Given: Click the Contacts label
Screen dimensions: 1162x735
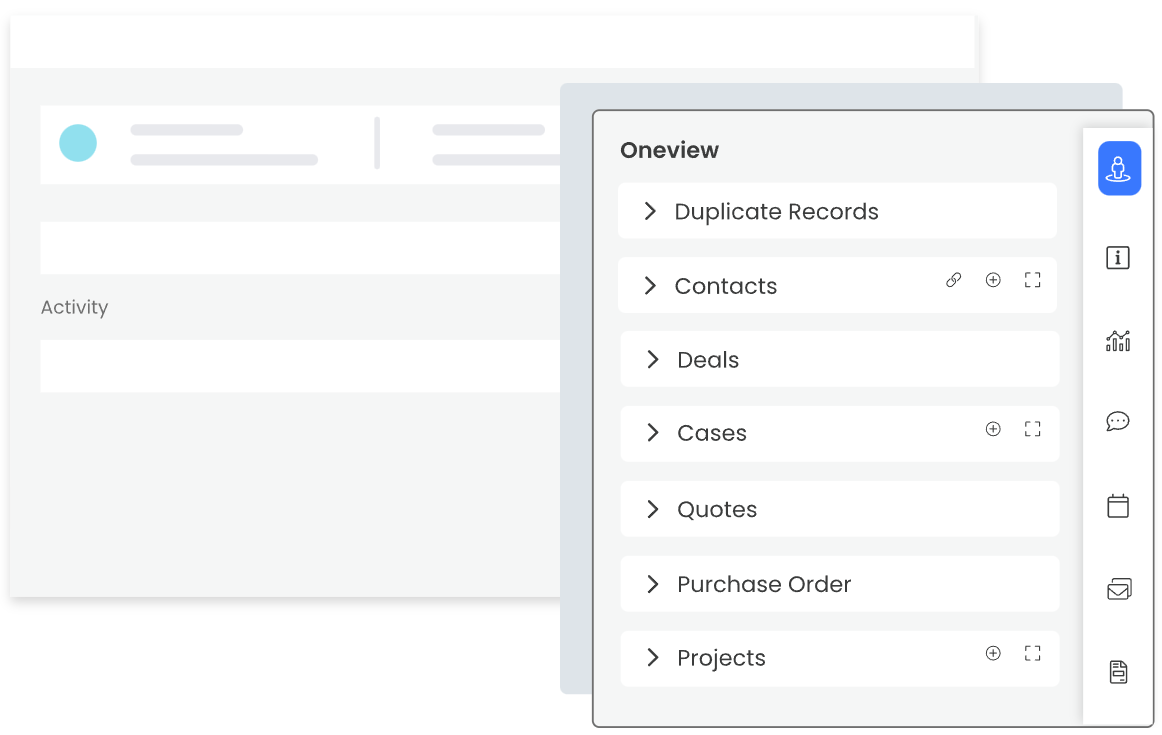Looking at the screenshot, I should (726, 286).
